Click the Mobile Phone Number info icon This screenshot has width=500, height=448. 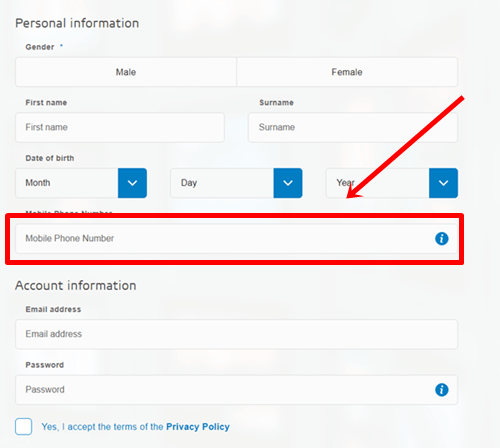(442, 239)
